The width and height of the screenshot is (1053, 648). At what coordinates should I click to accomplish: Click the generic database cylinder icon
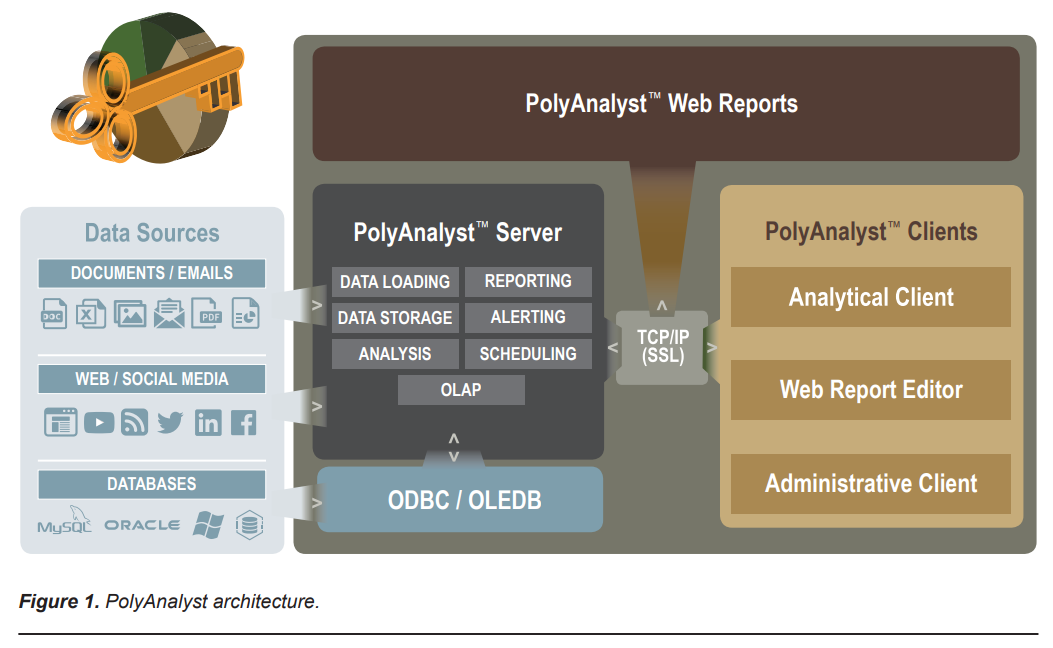click(249, 524)
